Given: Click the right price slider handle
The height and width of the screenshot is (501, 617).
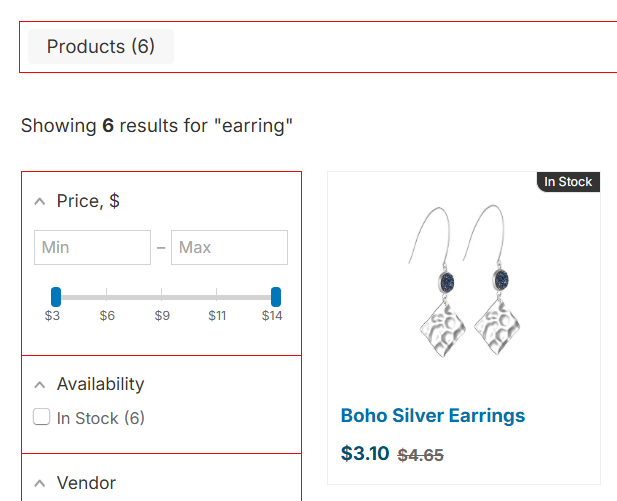Looking at the screenshot, I should [276, 297].
